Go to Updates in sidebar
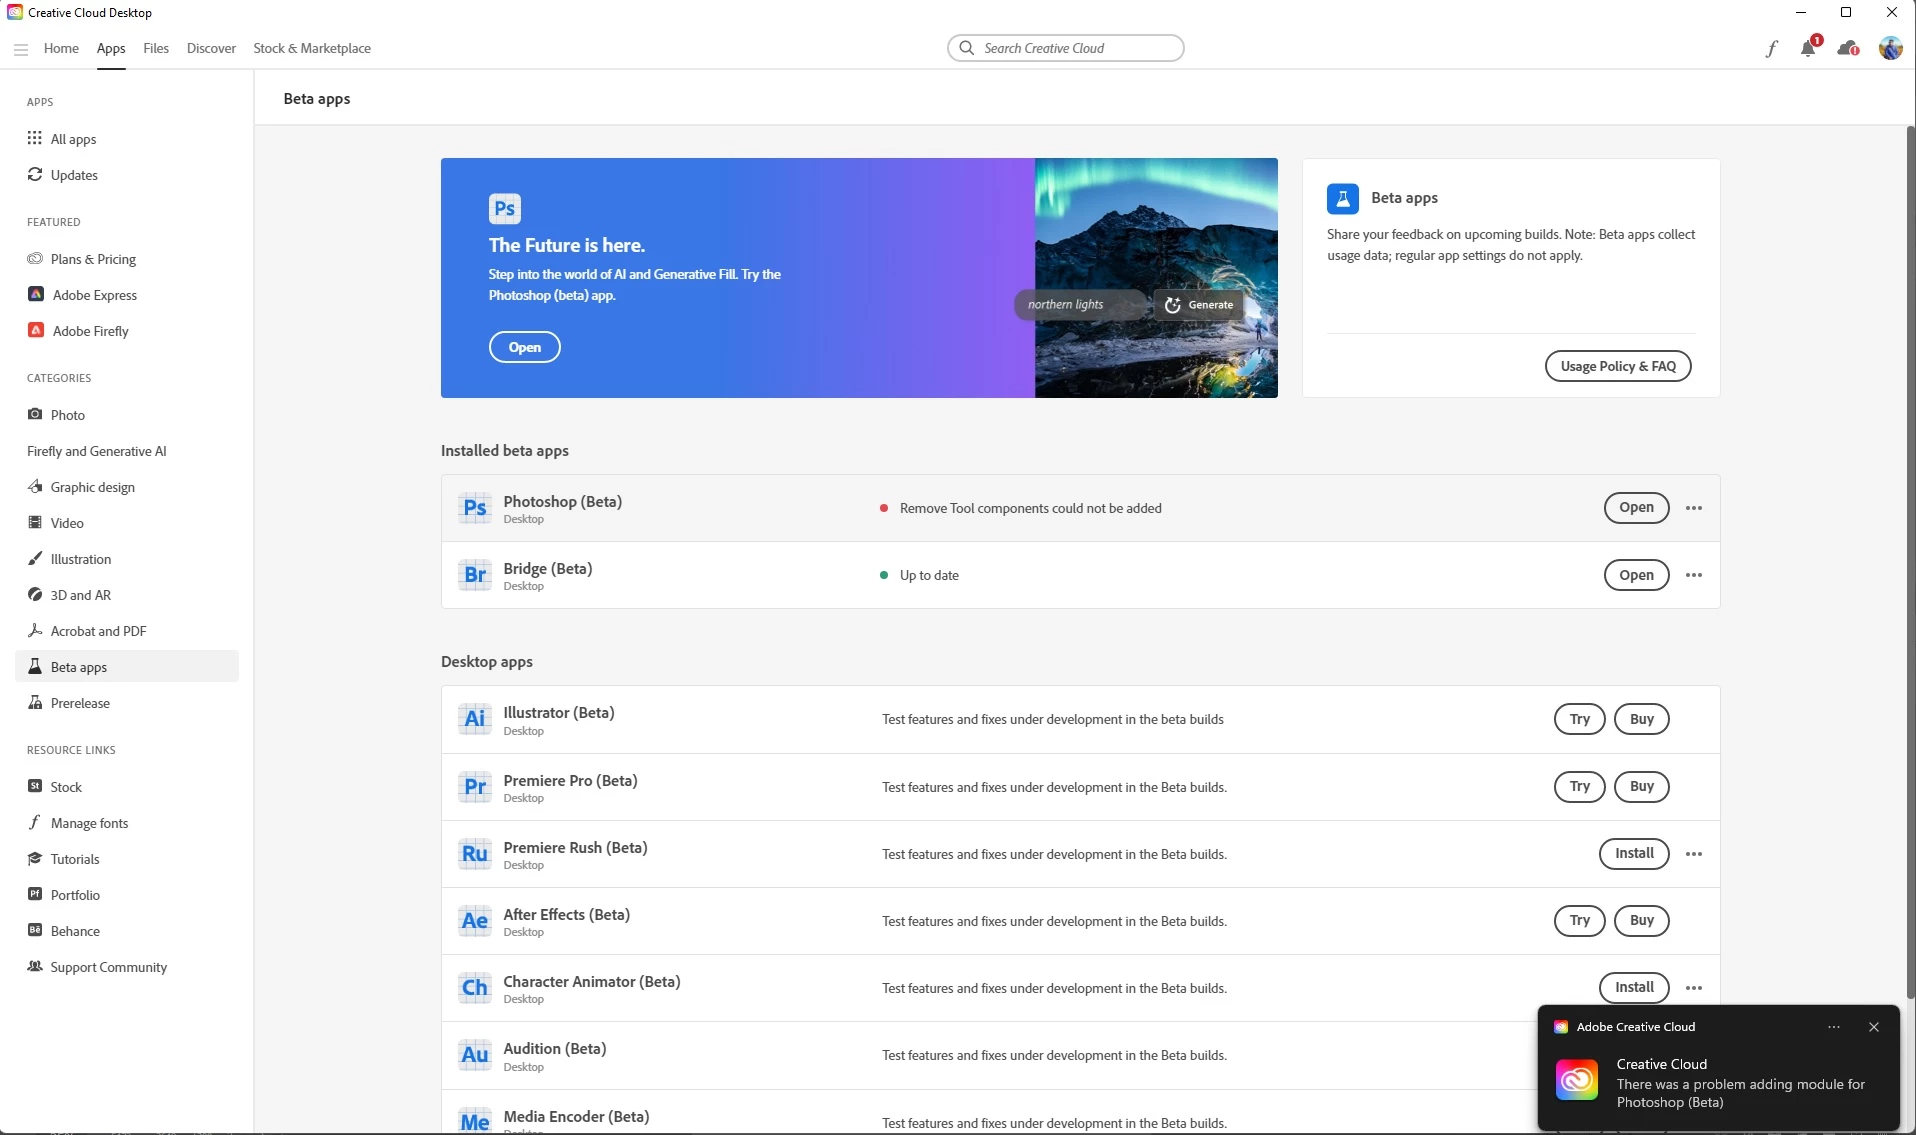This screenshot has width=1916, height=1135. click(127, 175)
